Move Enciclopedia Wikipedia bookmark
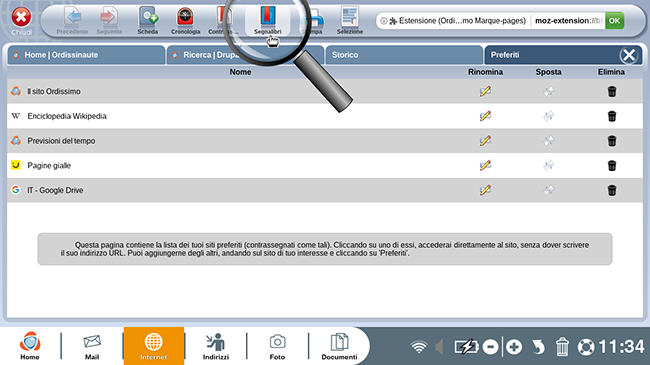Image resolution: width=650 pixels, height=365 pixels. (548, 116)
